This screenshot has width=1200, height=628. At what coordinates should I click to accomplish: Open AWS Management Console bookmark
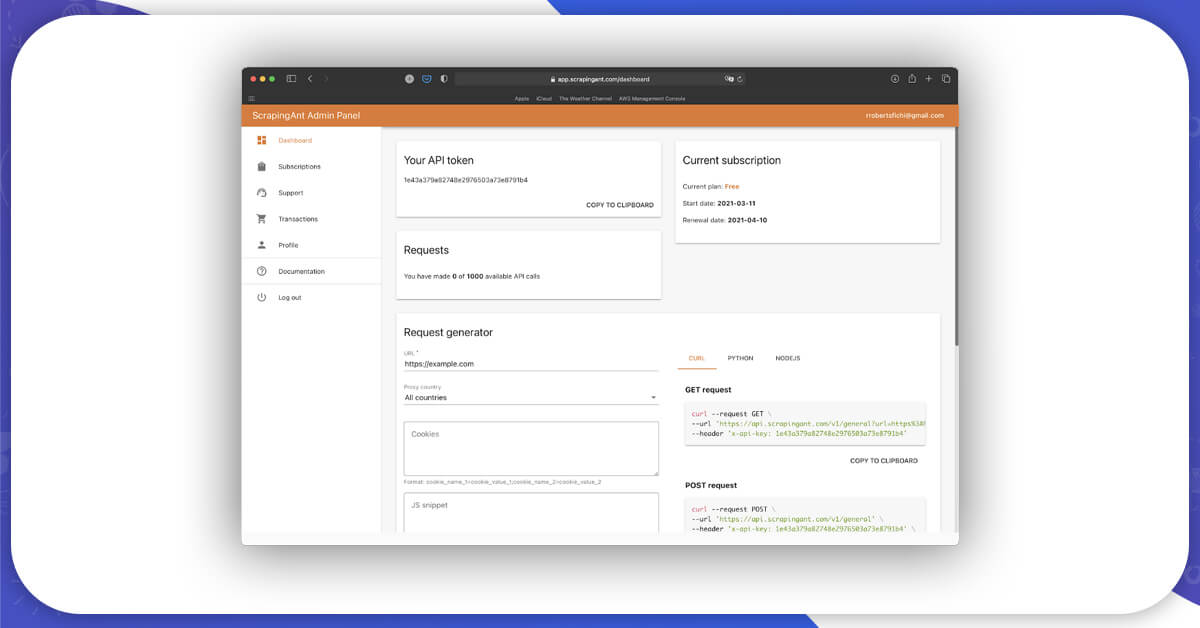[x=652, y=98]
